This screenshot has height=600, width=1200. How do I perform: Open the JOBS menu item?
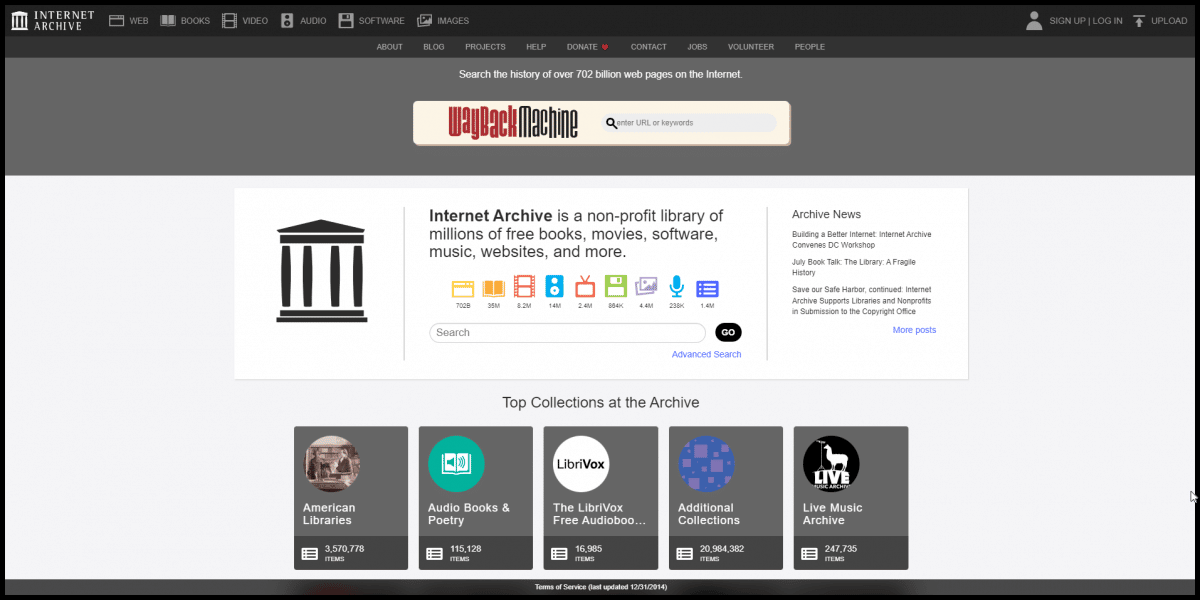point(697,47)
